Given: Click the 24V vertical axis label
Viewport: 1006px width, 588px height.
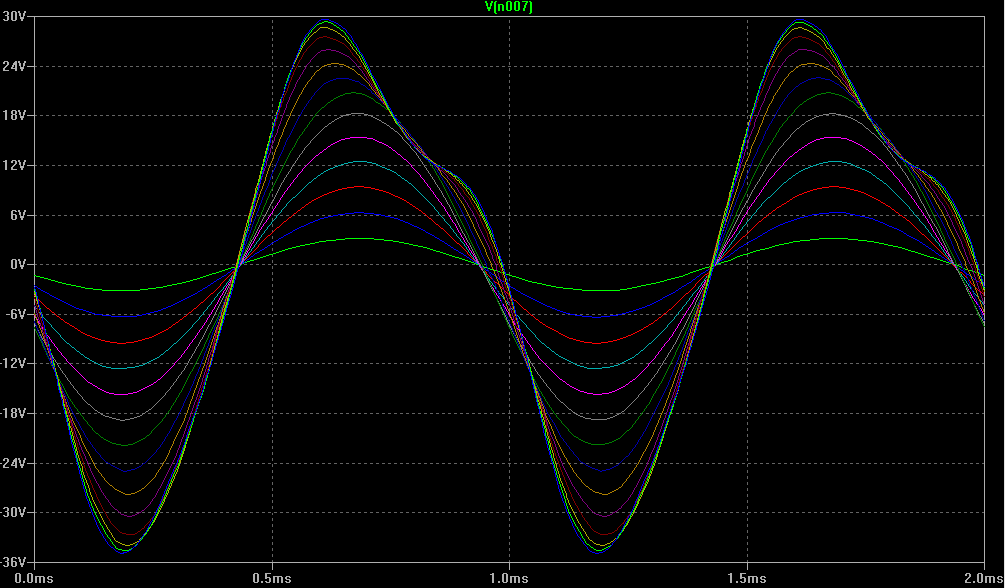Looking at the screenshot, I should [18, 66].
